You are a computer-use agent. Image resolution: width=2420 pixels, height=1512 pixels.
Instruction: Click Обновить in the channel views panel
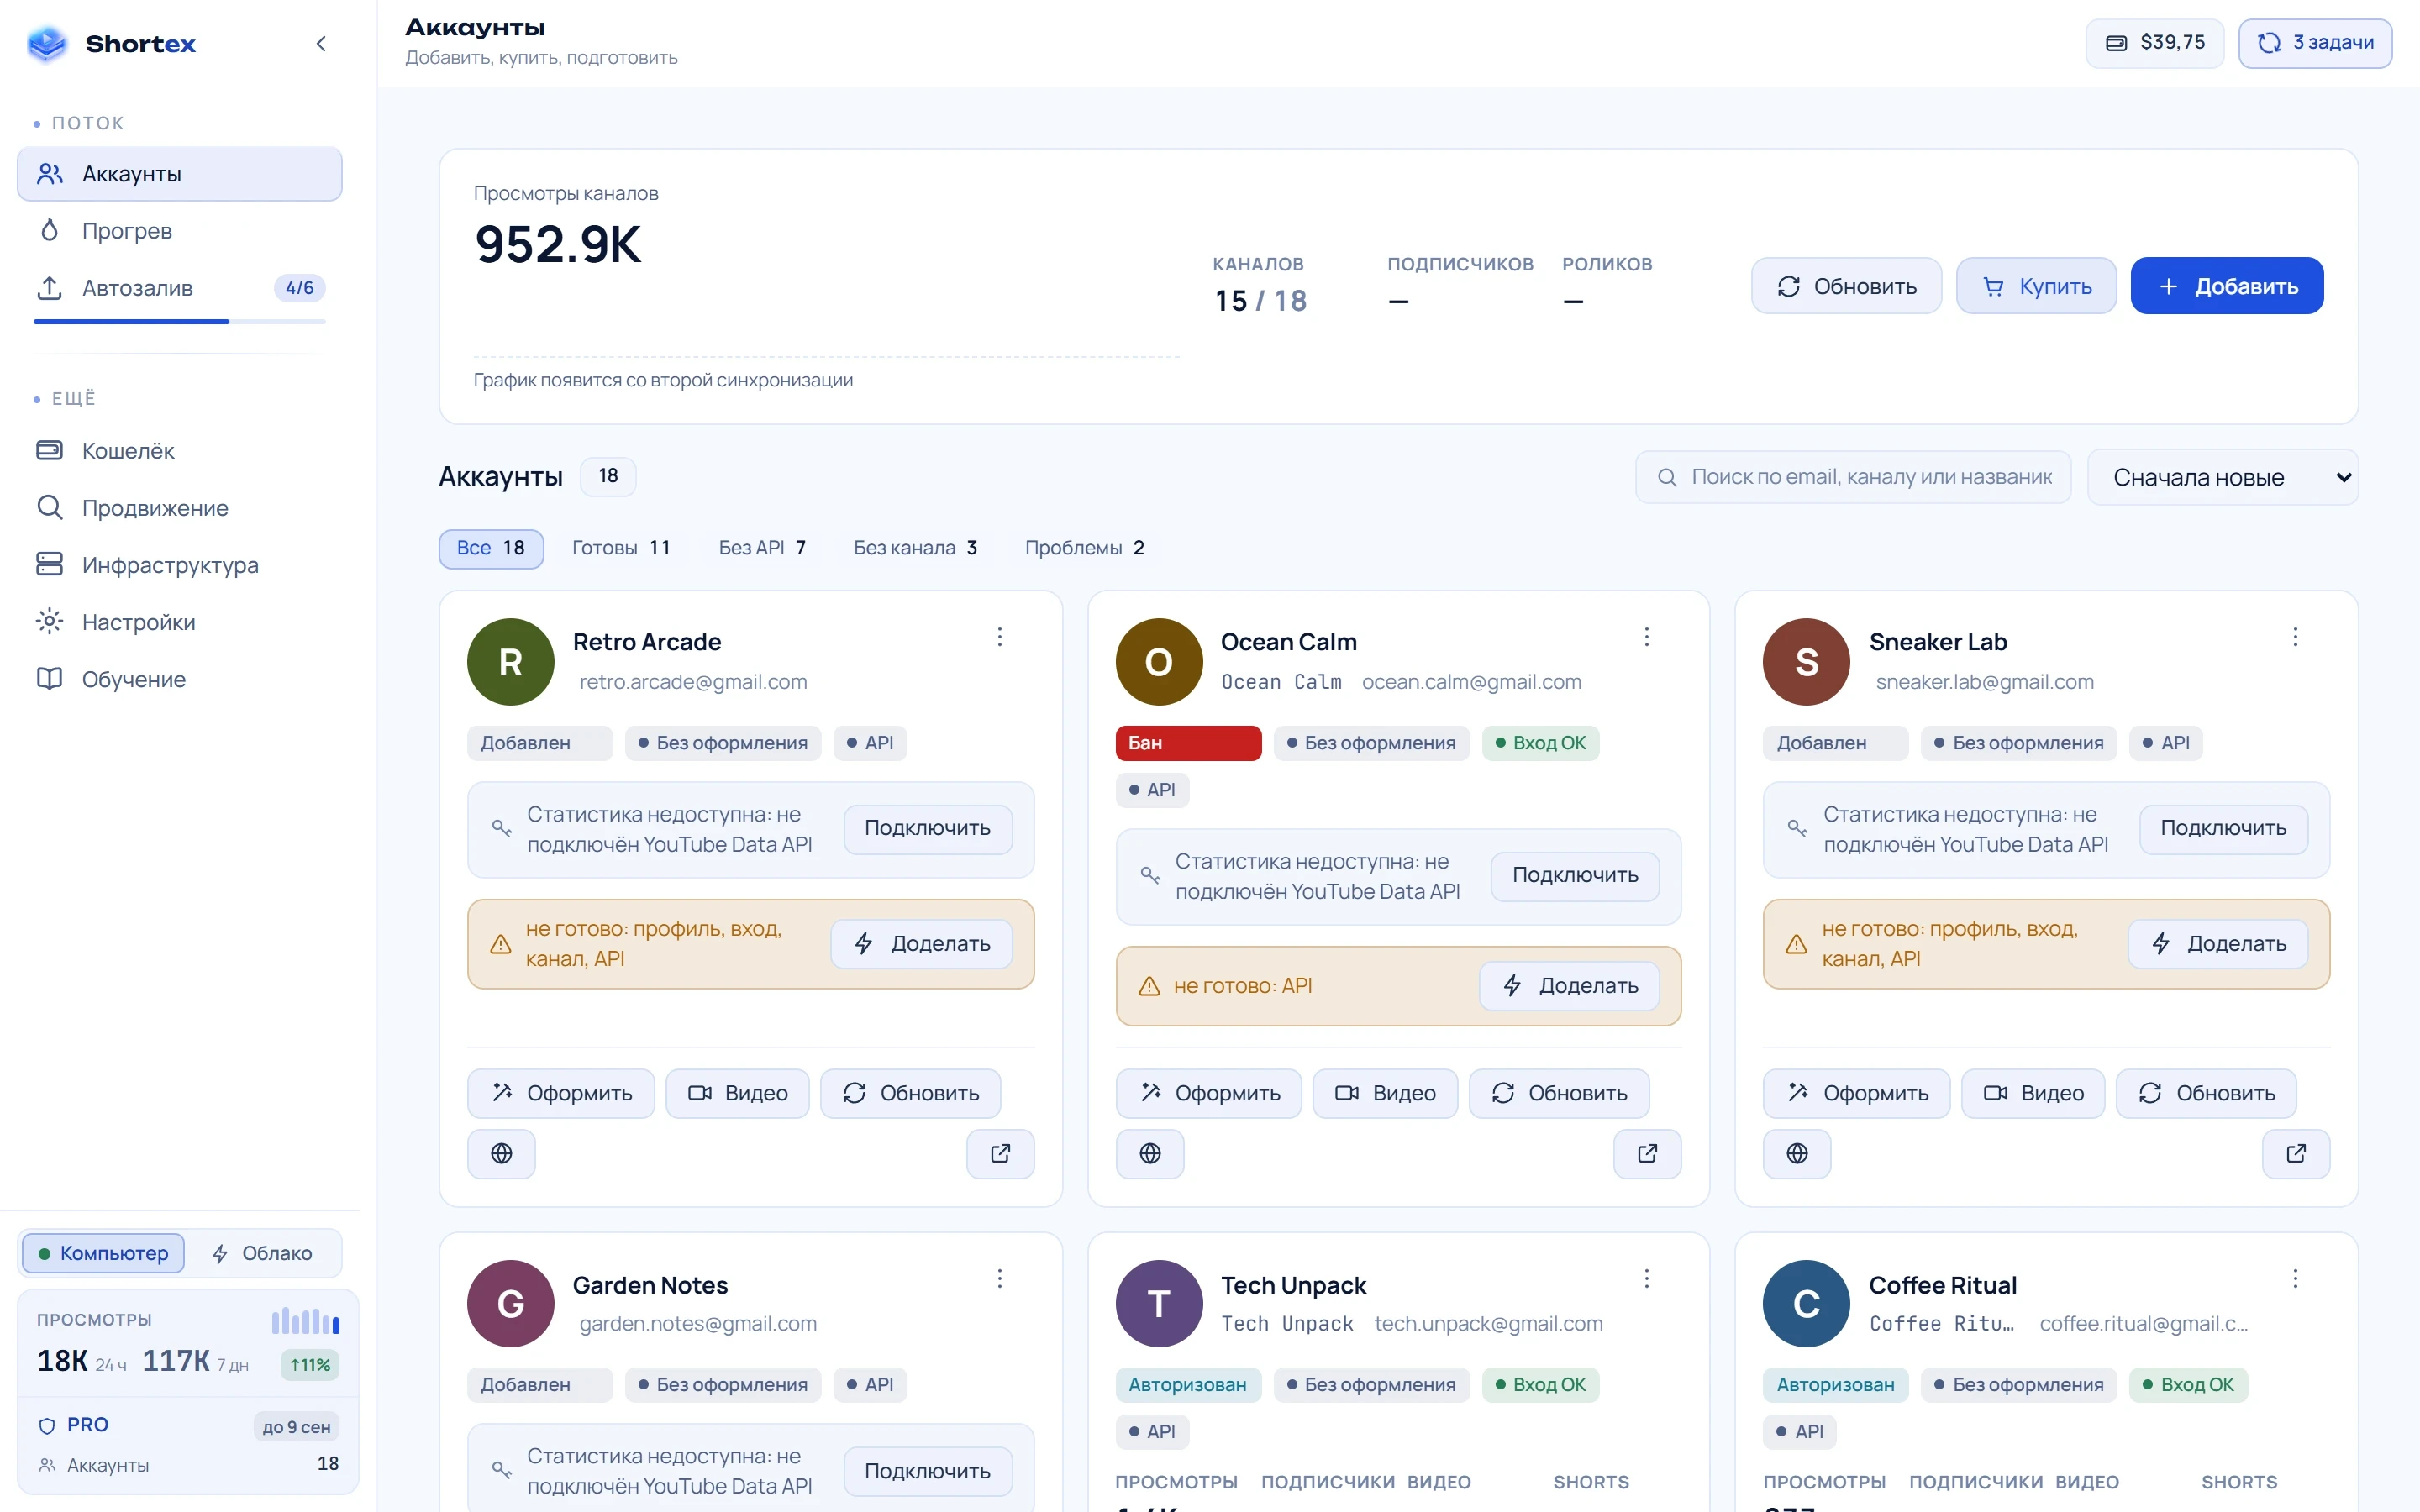pyautogui.click(x=1846, y=286)
